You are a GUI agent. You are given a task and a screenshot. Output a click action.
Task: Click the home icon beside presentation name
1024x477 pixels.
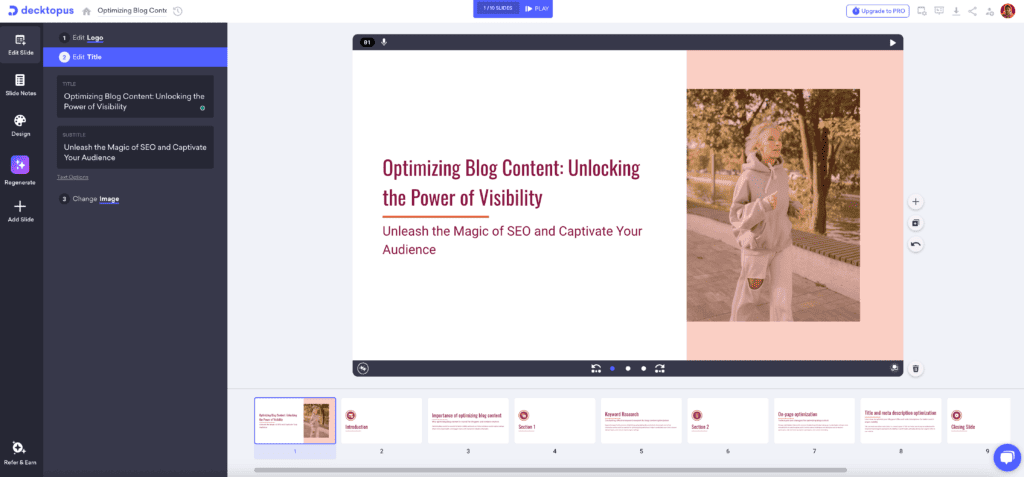click(x=87, y=11)
